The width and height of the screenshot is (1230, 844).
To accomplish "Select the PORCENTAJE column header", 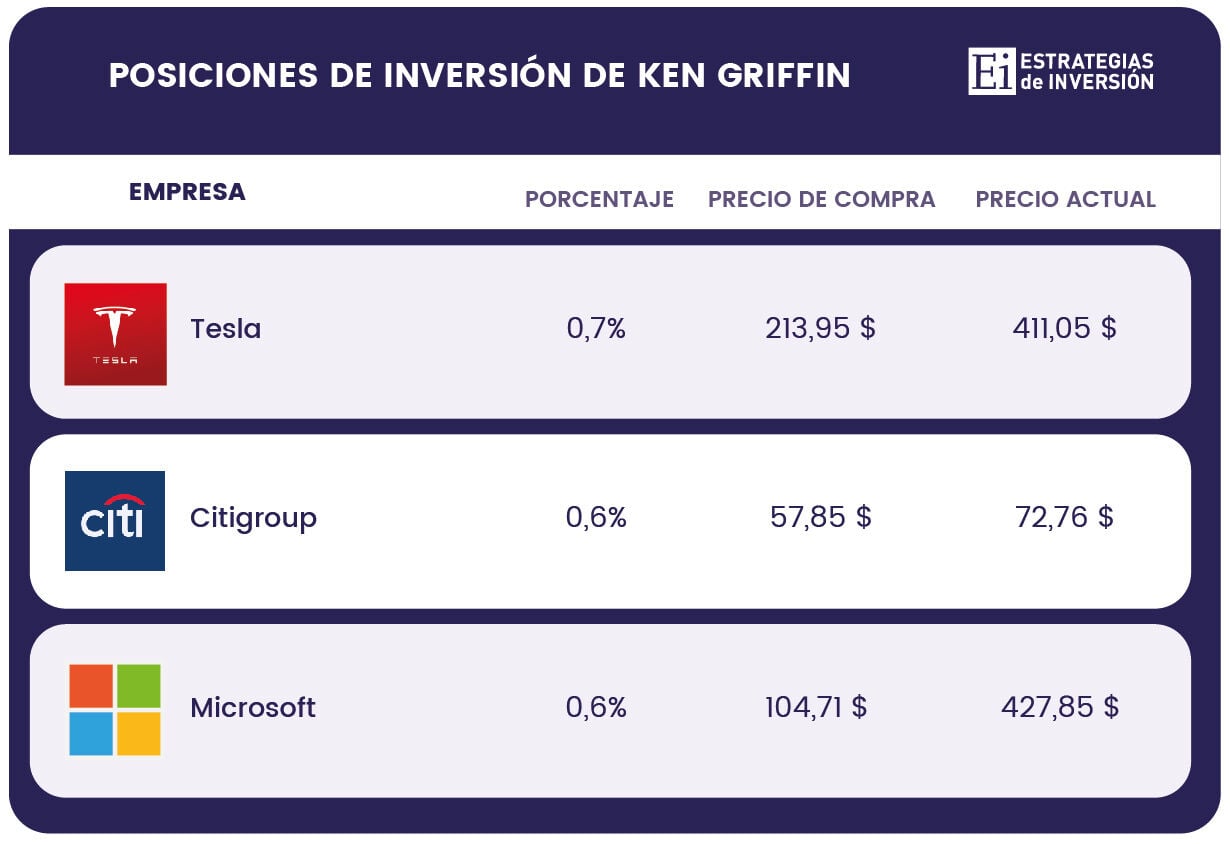I will click(599, 199).
